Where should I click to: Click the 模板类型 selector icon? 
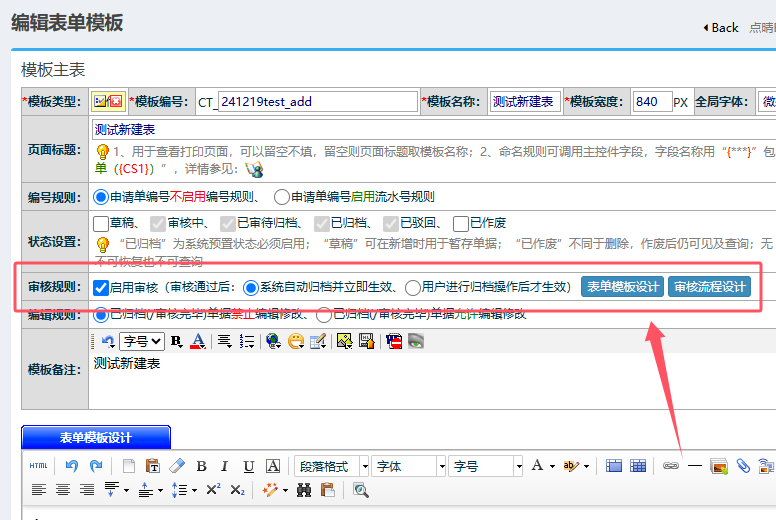(x=108, y=101)
